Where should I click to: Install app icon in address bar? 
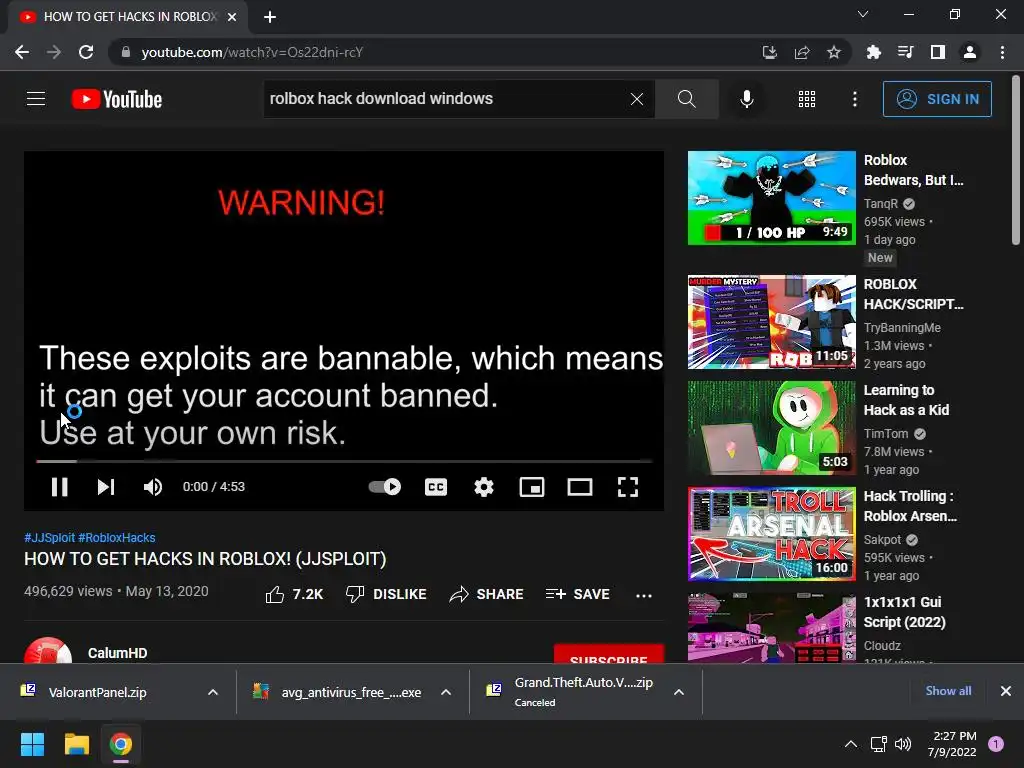click(770, 52)
